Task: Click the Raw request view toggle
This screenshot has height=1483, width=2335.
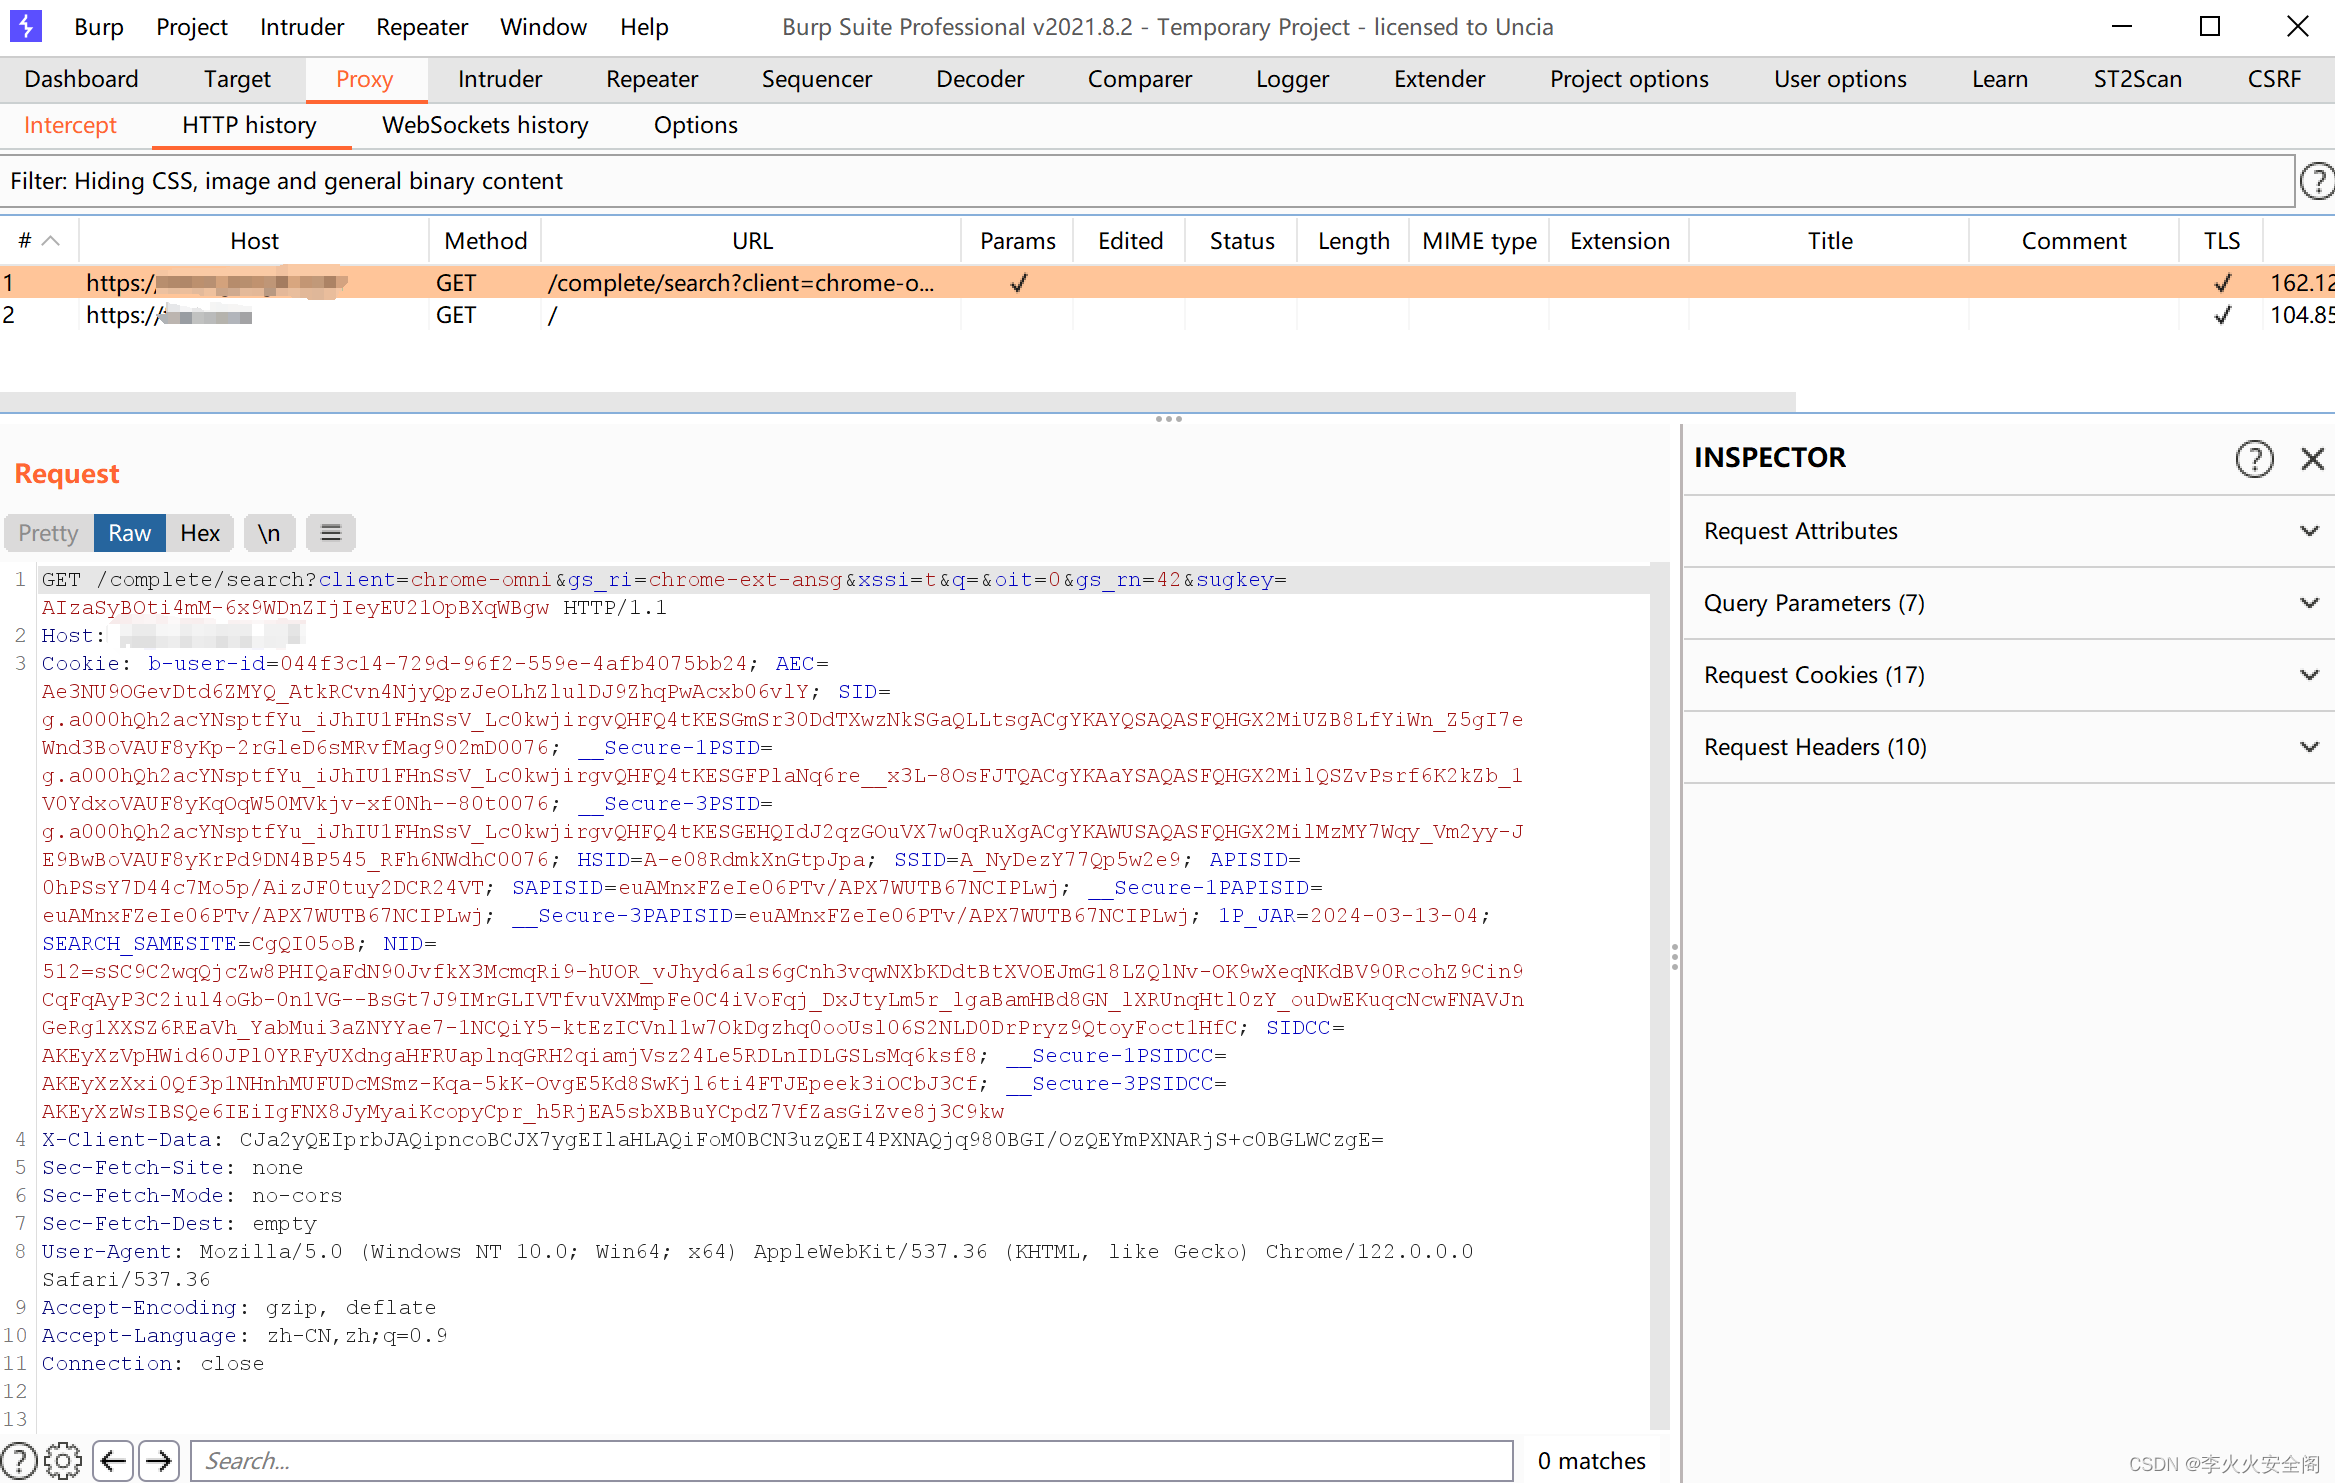Action: pyautogui.click(x=128, y=533)
